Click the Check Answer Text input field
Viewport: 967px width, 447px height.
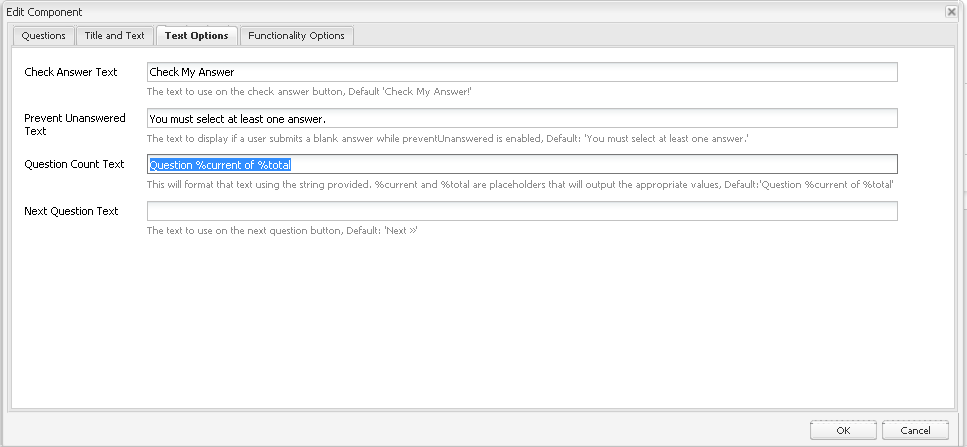point(521,72)
